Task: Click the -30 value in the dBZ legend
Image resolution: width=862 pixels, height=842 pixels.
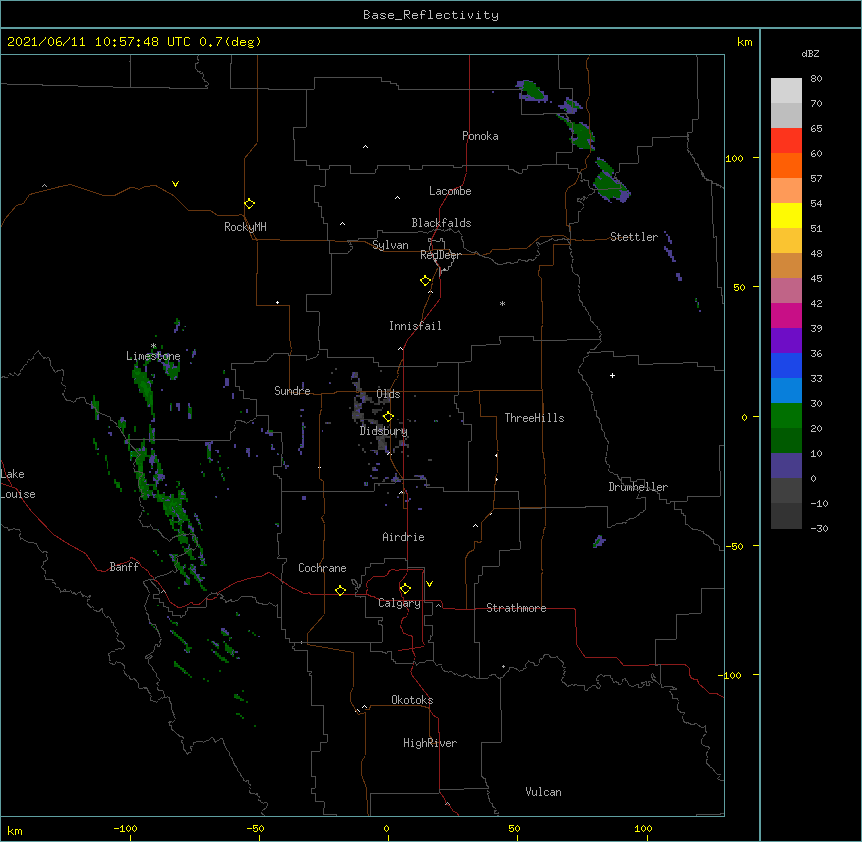Action: tap(819, 528)
